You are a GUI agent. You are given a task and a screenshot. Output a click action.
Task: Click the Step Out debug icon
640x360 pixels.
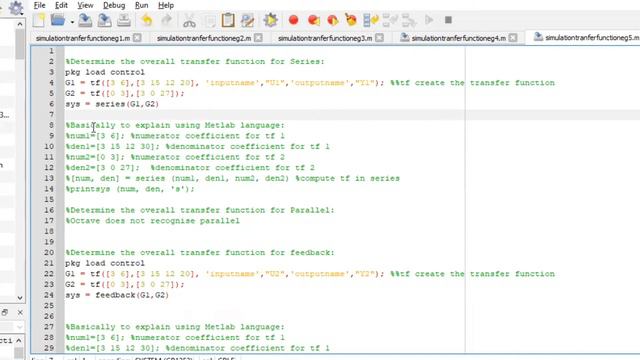coord(409,20)
